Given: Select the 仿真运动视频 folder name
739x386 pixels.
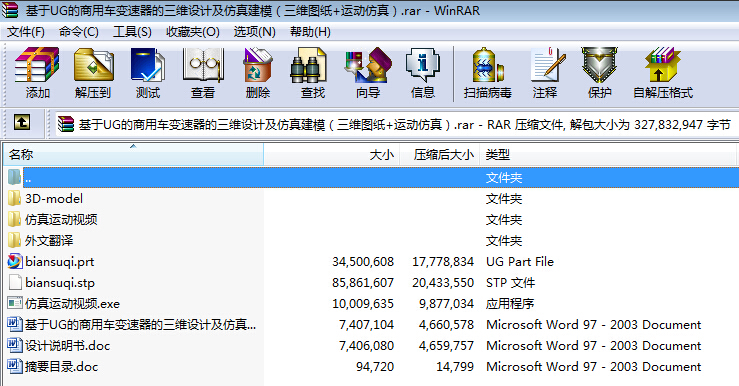Looking at the screenshot, I should pos(61,220).
